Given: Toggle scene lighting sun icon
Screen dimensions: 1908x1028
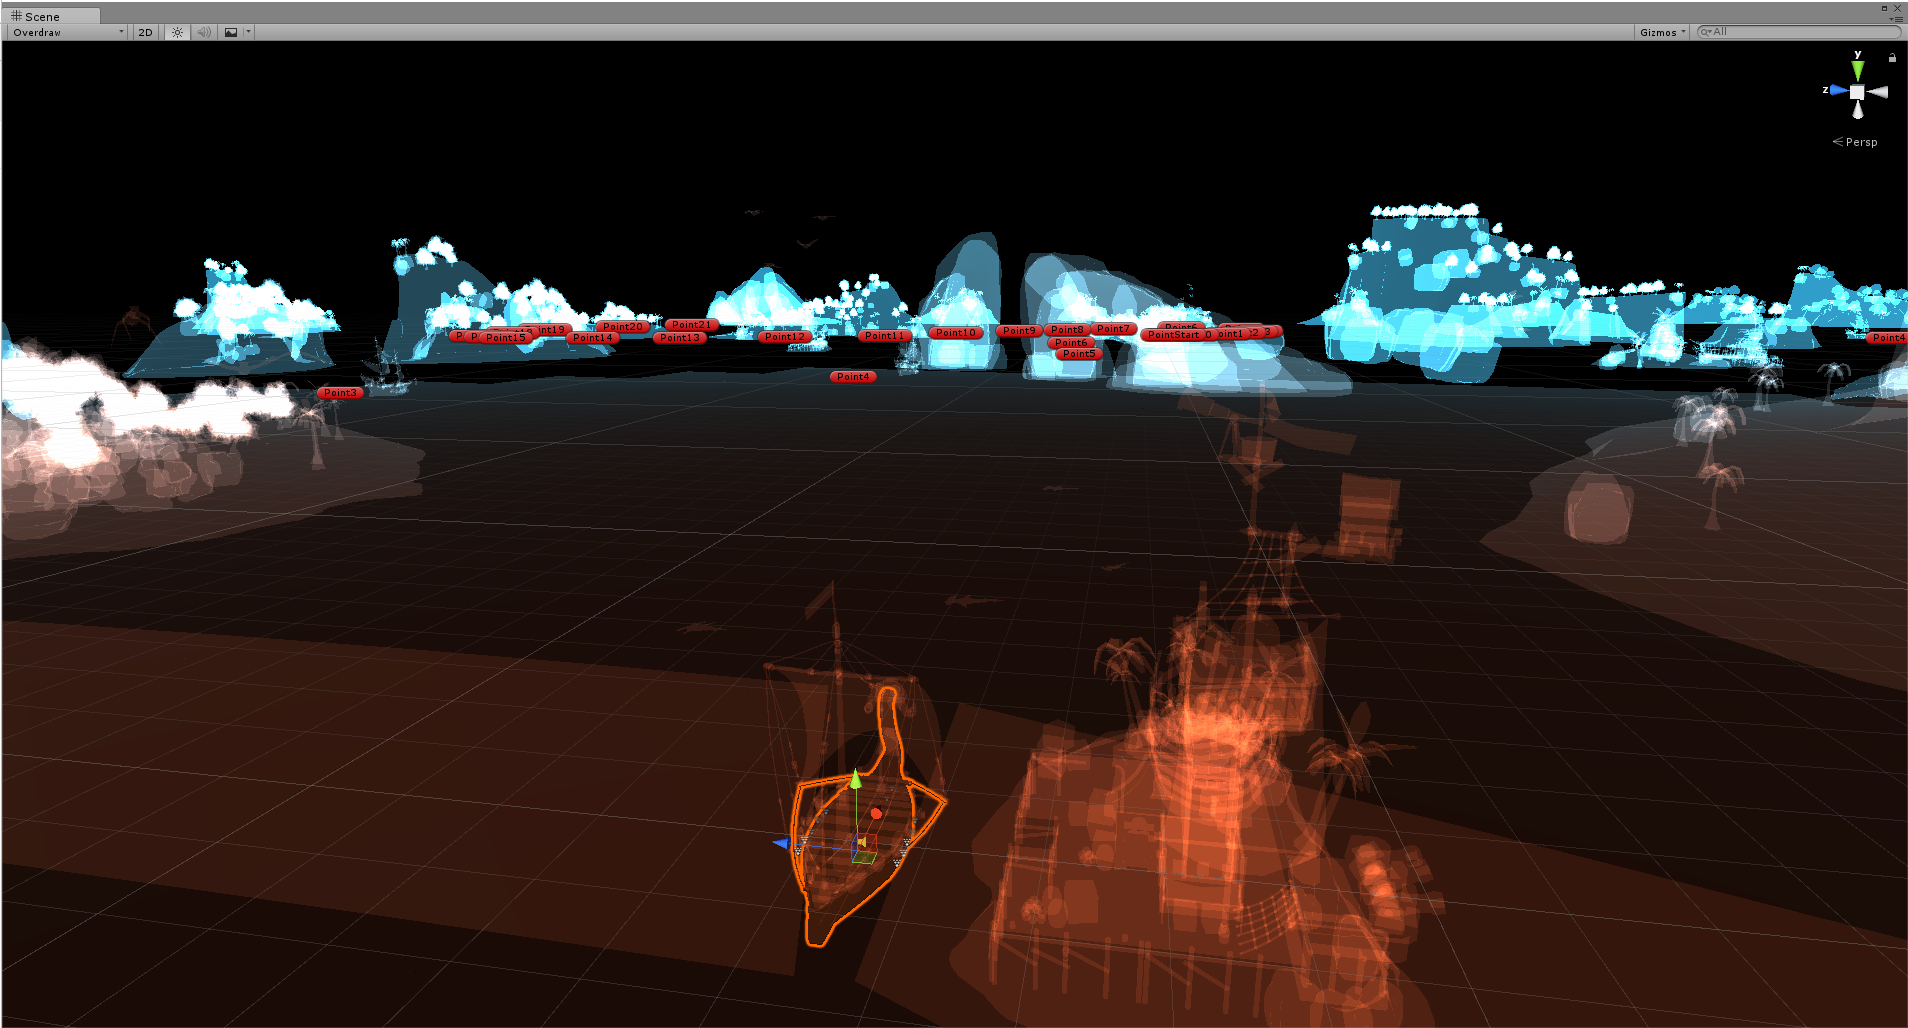Looking at the screenshot, I should point(177,32).
